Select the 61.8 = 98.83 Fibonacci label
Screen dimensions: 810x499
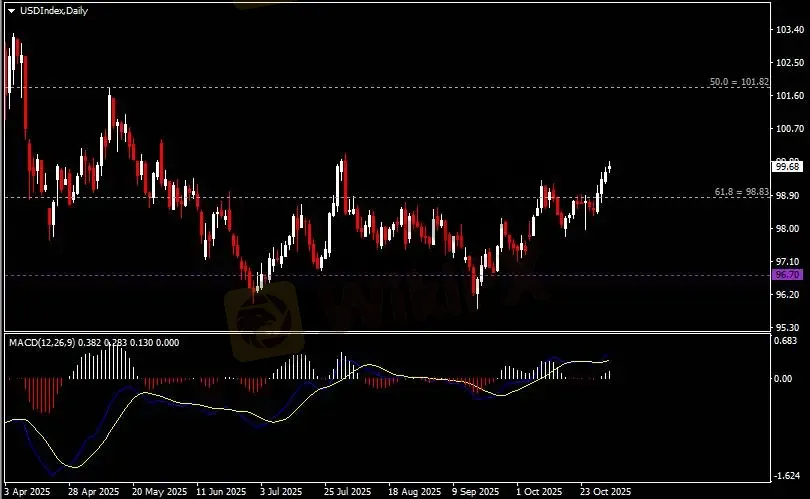pos(741,192)
